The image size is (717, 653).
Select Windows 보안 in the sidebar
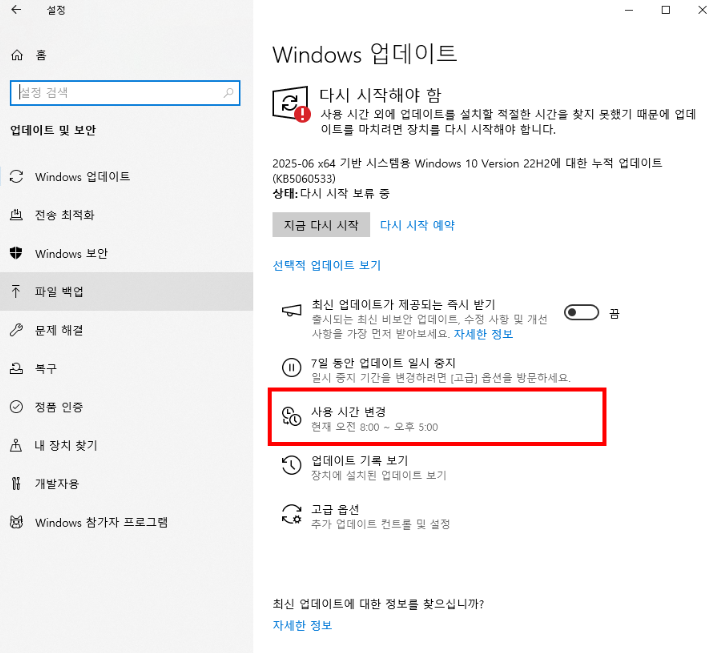tap(126, 253)
